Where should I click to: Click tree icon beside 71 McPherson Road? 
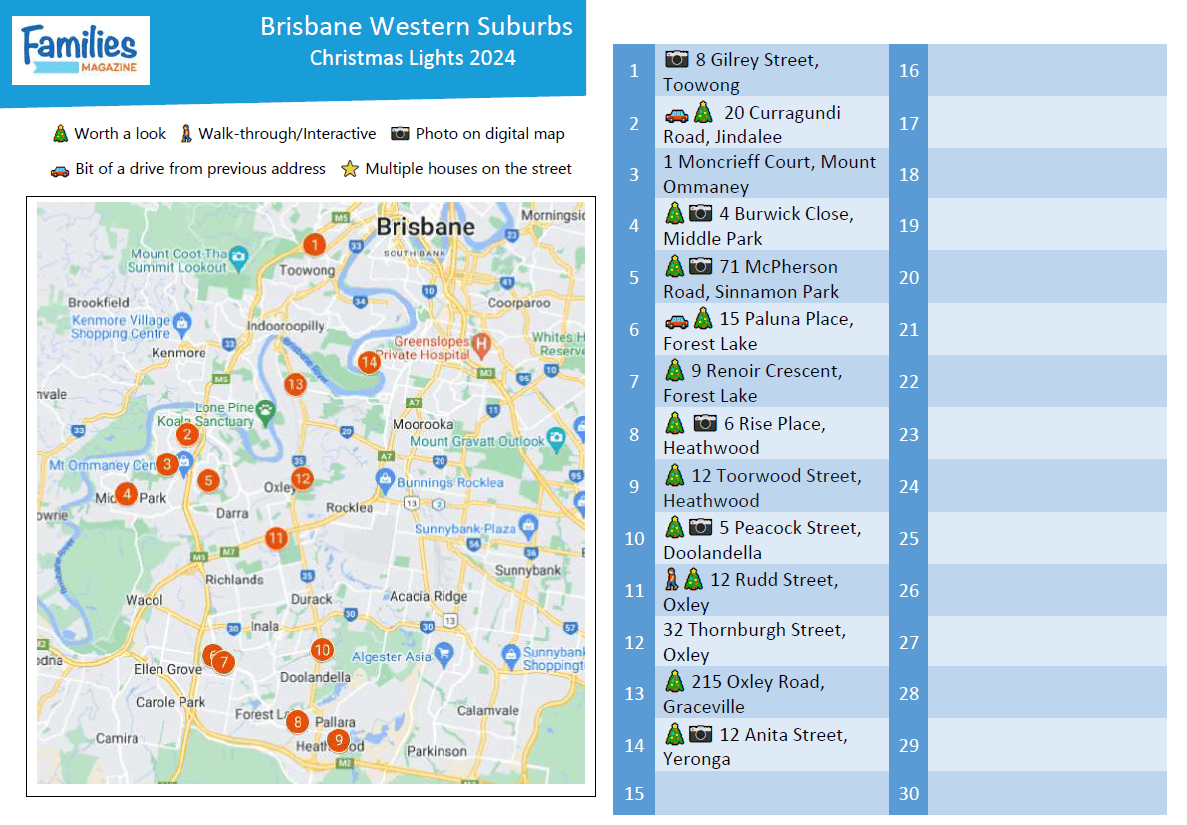pos(675,266)
